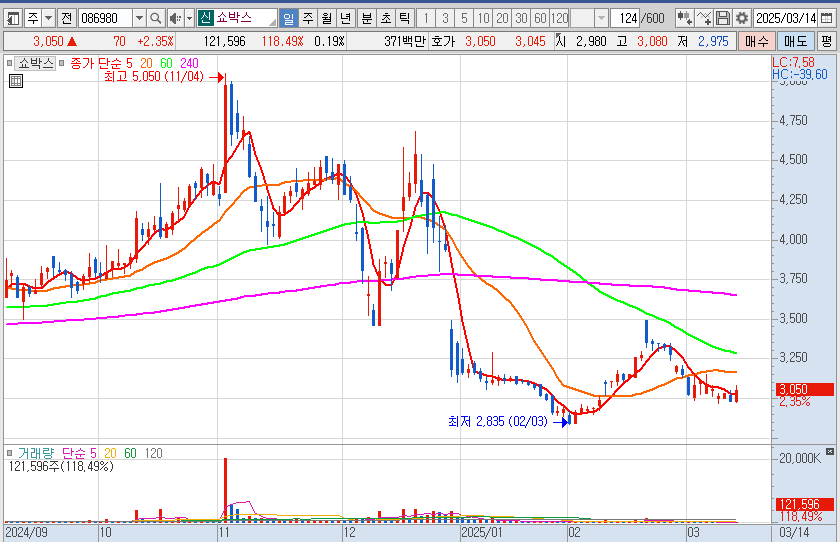This screenshot has width=840, height=542.
Task: Click the 저 low price 2,975
Action: (x=713, y=41)
